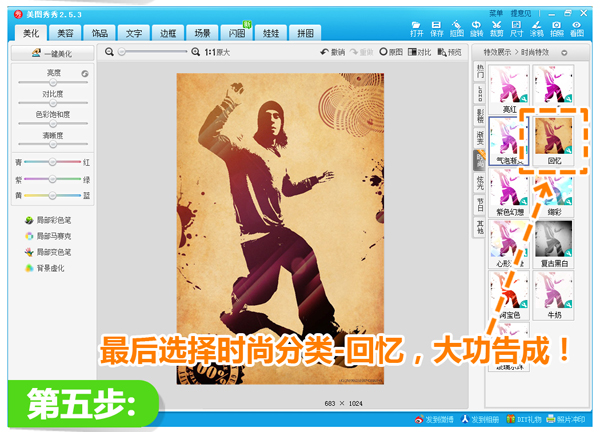Expand the 特效展示 panel dropdown arrow
This screenshot has height=432, width=600.
pos(564,52)
